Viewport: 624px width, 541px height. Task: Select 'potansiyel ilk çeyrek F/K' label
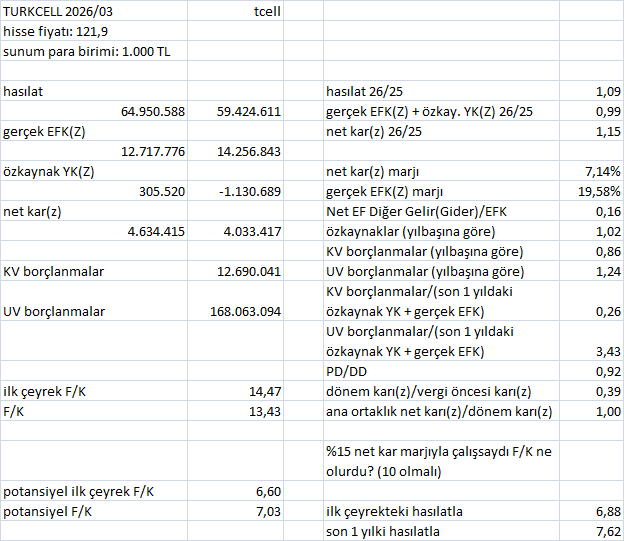(94, 491)
